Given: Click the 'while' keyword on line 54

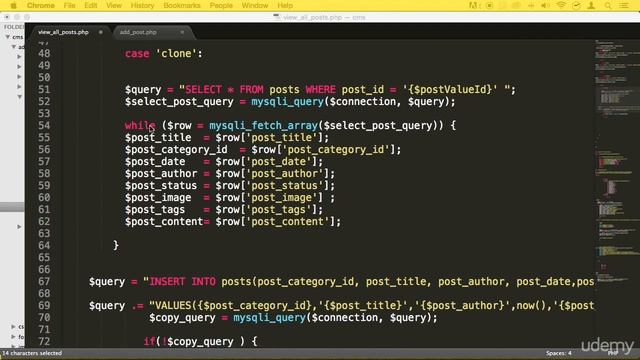Looking at the screenshot, I should click(x=140, y=125).
